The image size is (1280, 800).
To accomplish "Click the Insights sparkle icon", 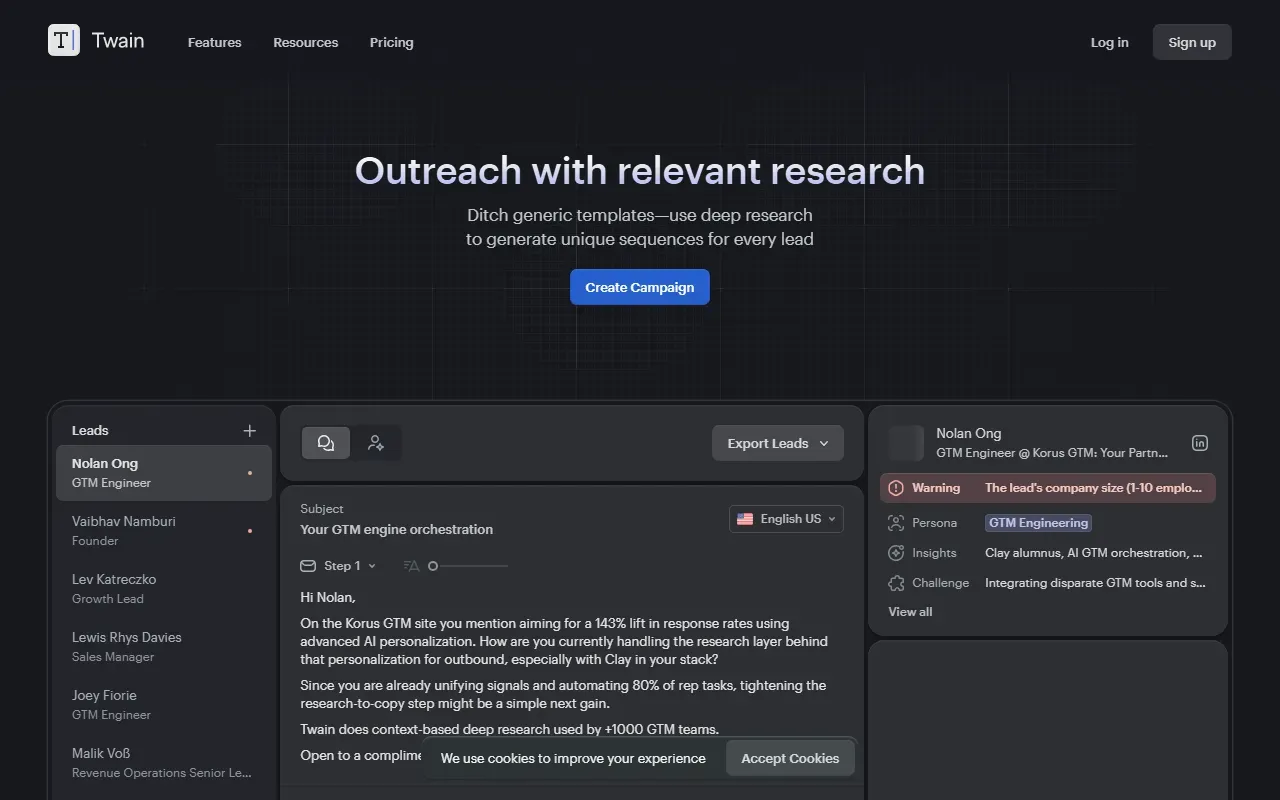I will coord(896,553).
